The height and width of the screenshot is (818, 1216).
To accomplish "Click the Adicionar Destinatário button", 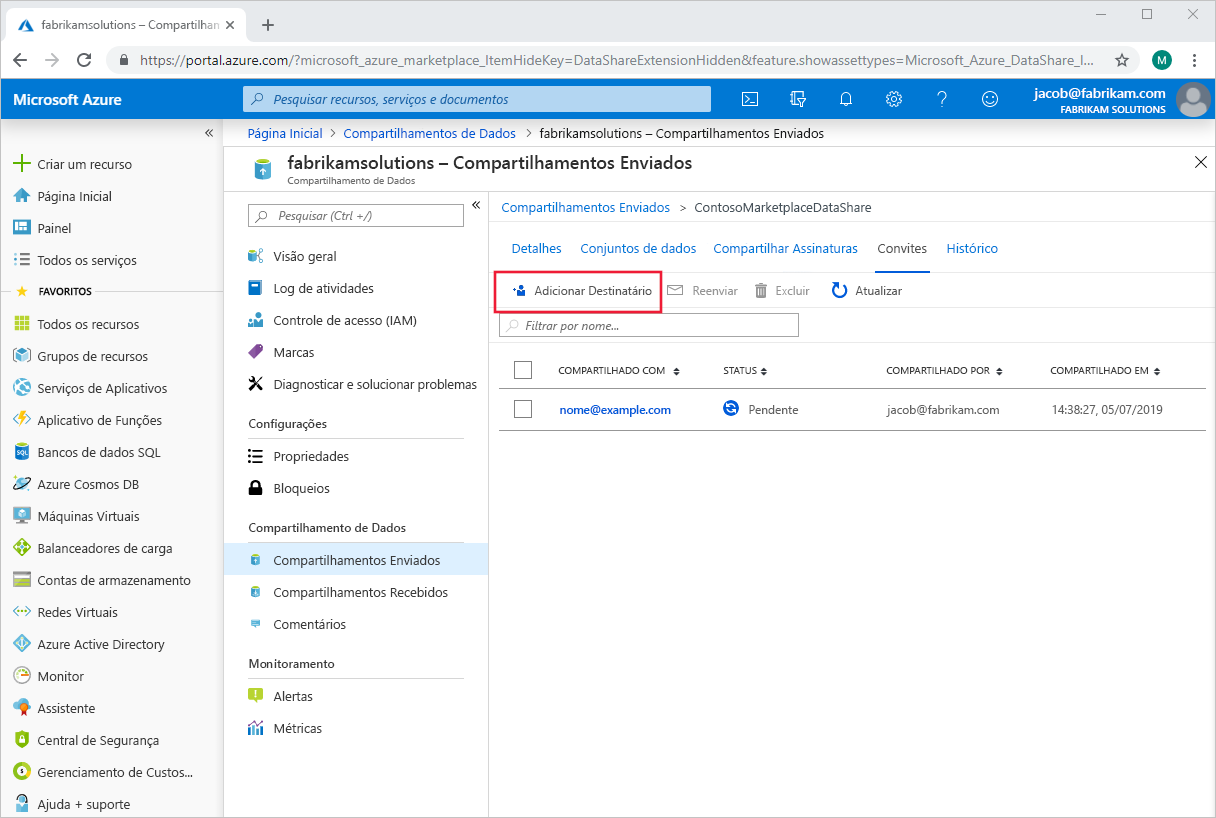I will [578, 291].
